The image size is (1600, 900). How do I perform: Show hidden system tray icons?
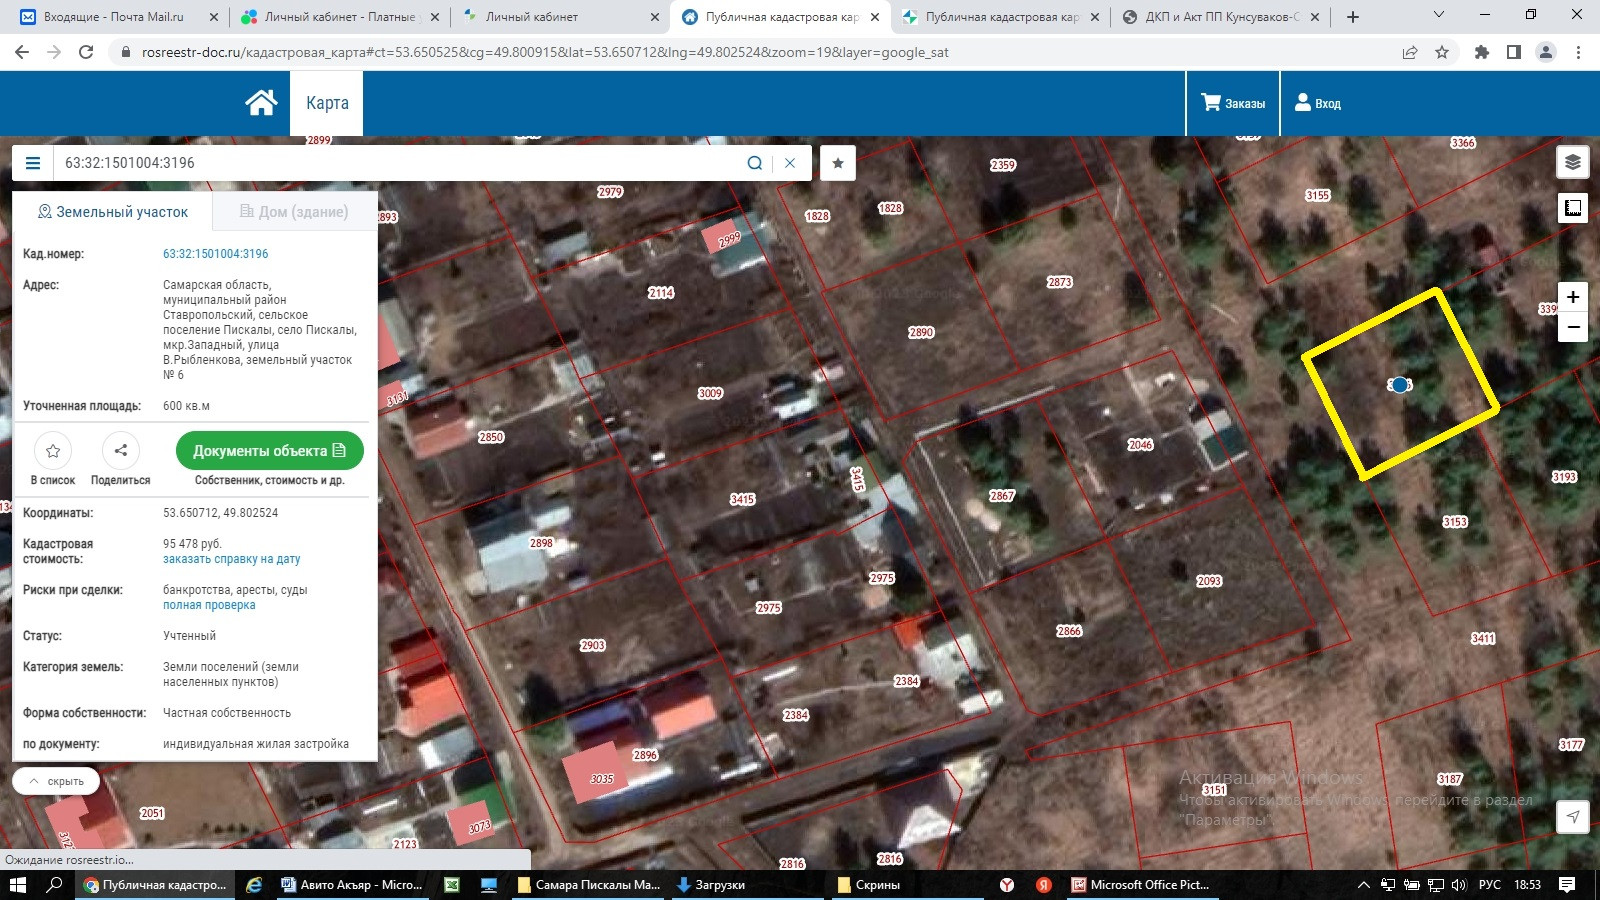tap(1363, 885)
